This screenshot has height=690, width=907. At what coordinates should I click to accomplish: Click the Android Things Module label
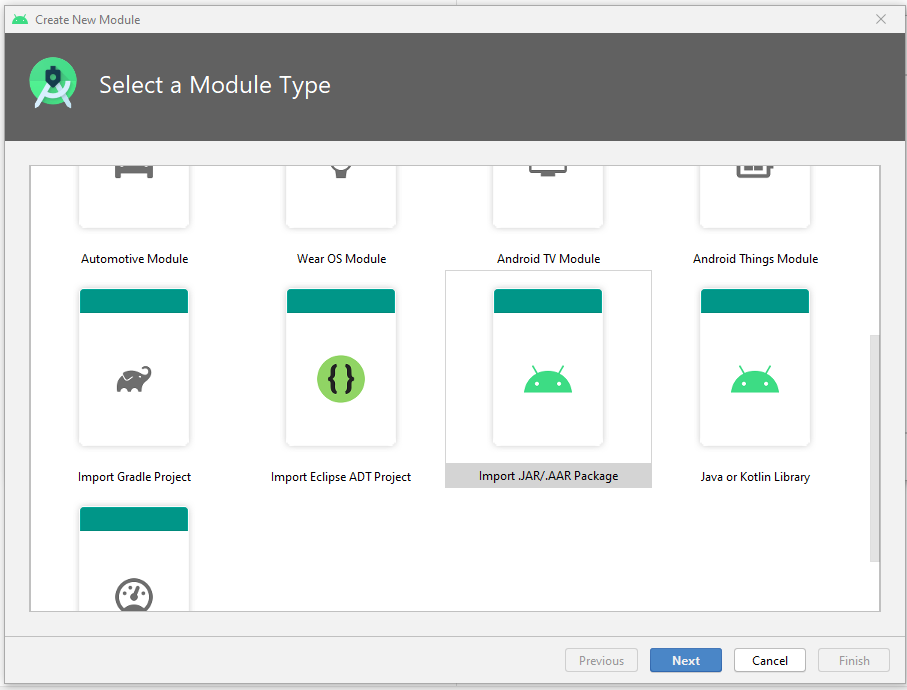tap(755, 259)
